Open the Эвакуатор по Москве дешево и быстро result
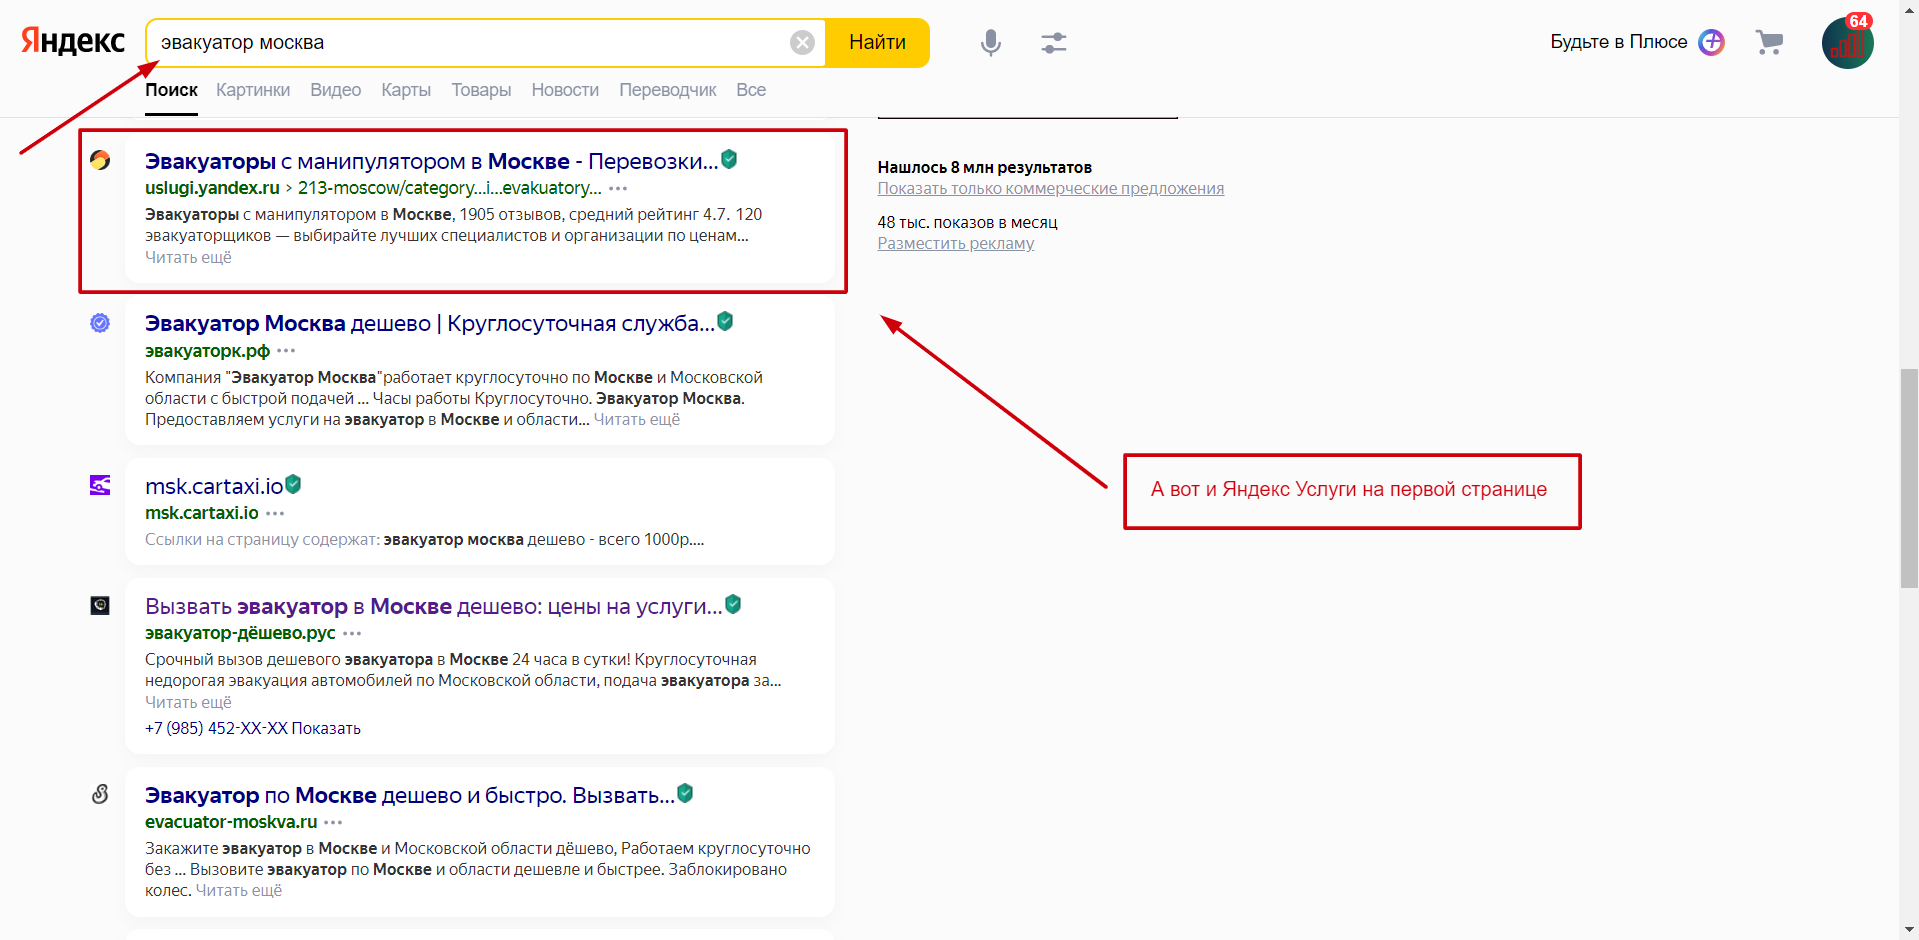The height and width of the screenshot is (940, 1919). click(x=410, y=795)
